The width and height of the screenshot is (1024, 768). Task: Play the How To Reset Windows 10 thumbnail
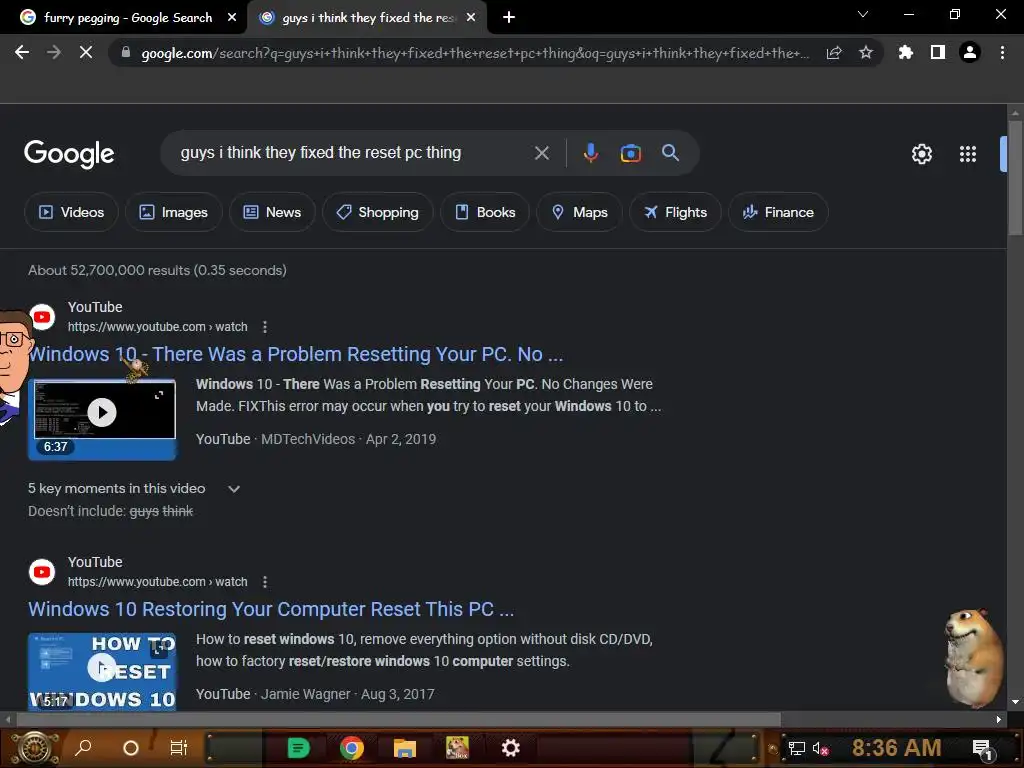[103, 671]
